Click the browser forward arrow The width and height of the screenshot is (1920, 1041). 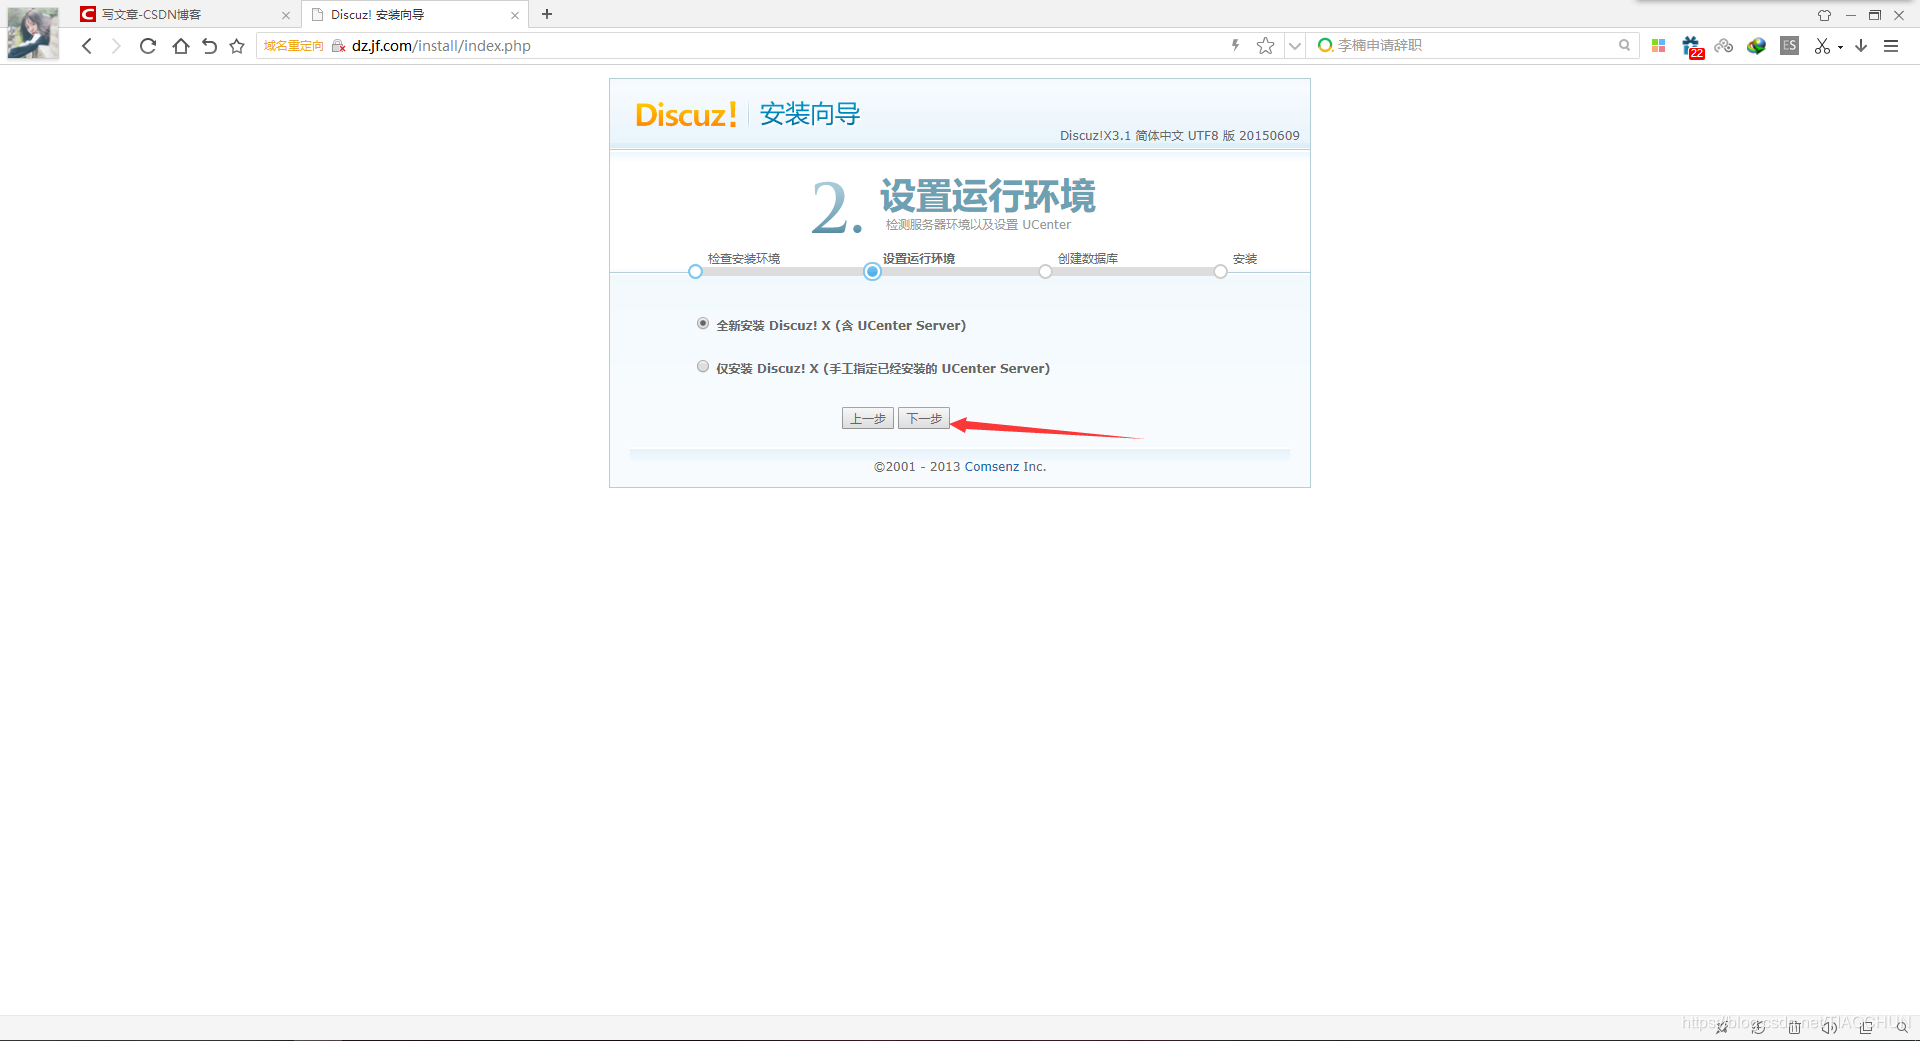click(116, 46)
